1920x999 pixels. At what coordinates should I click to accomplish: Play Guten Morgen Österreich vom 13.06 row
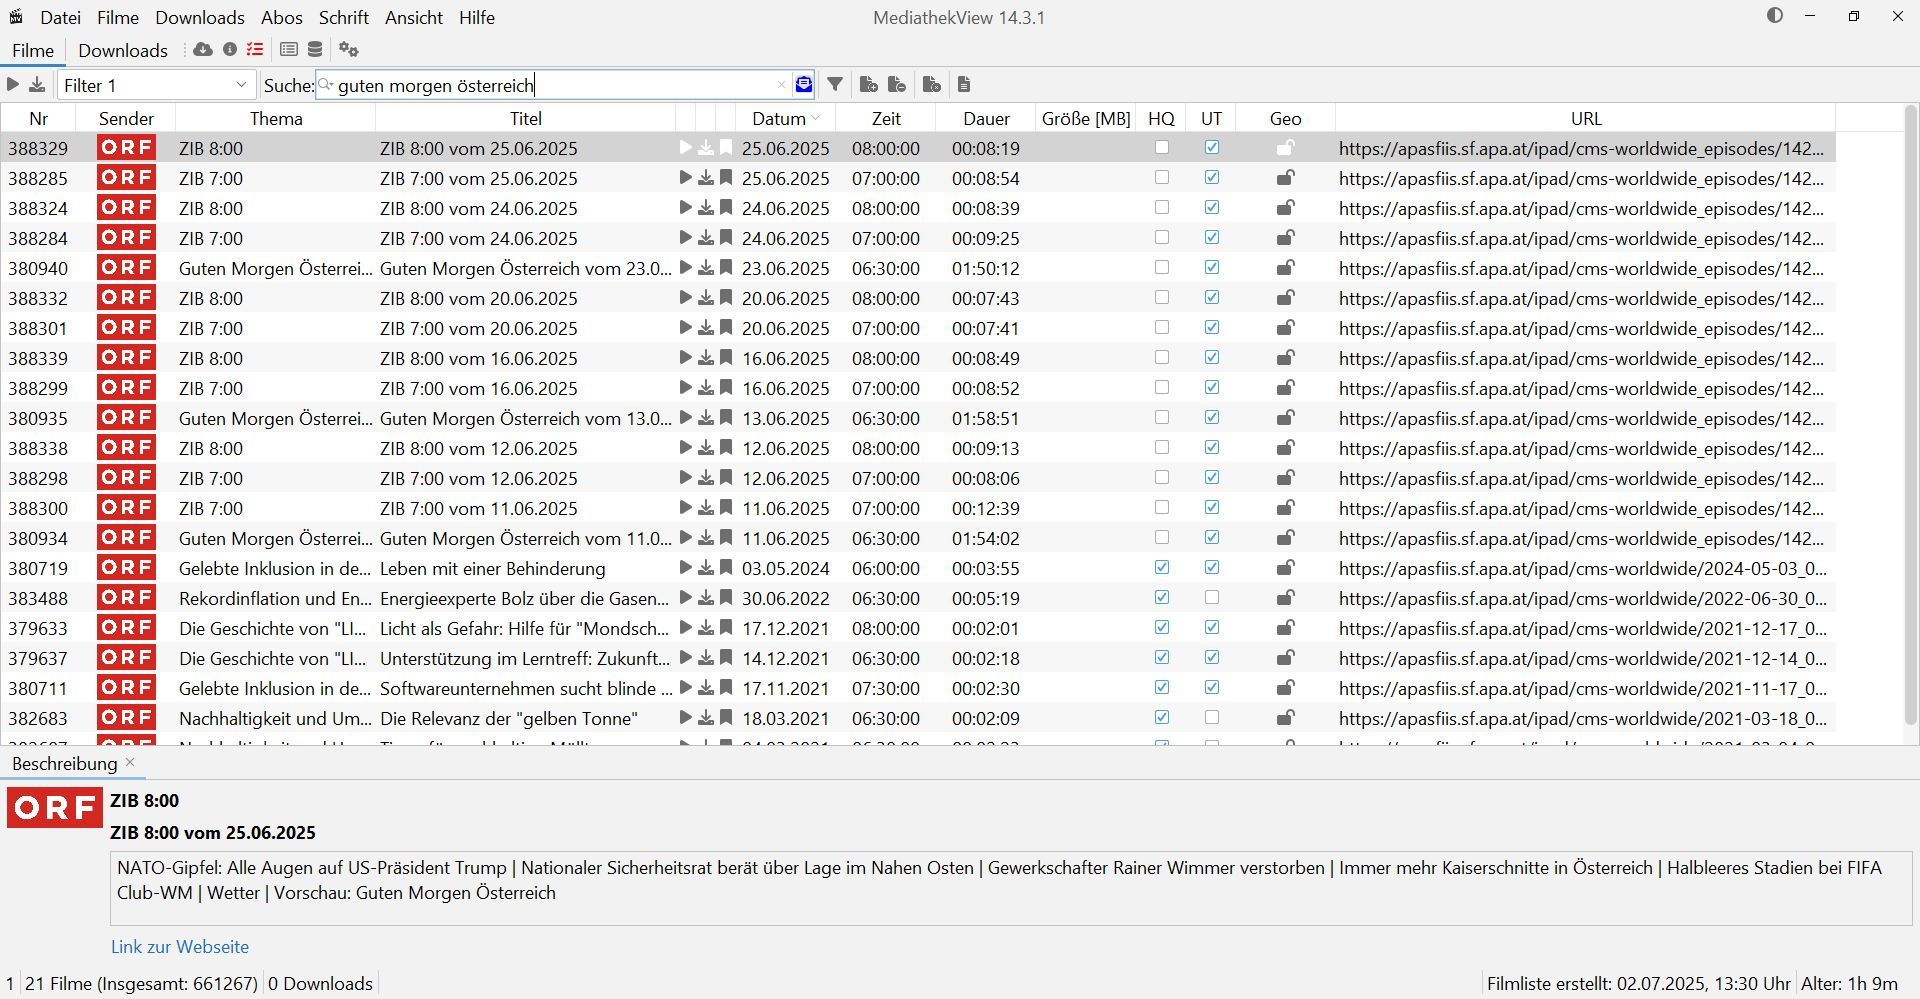[x=685, y=418]
